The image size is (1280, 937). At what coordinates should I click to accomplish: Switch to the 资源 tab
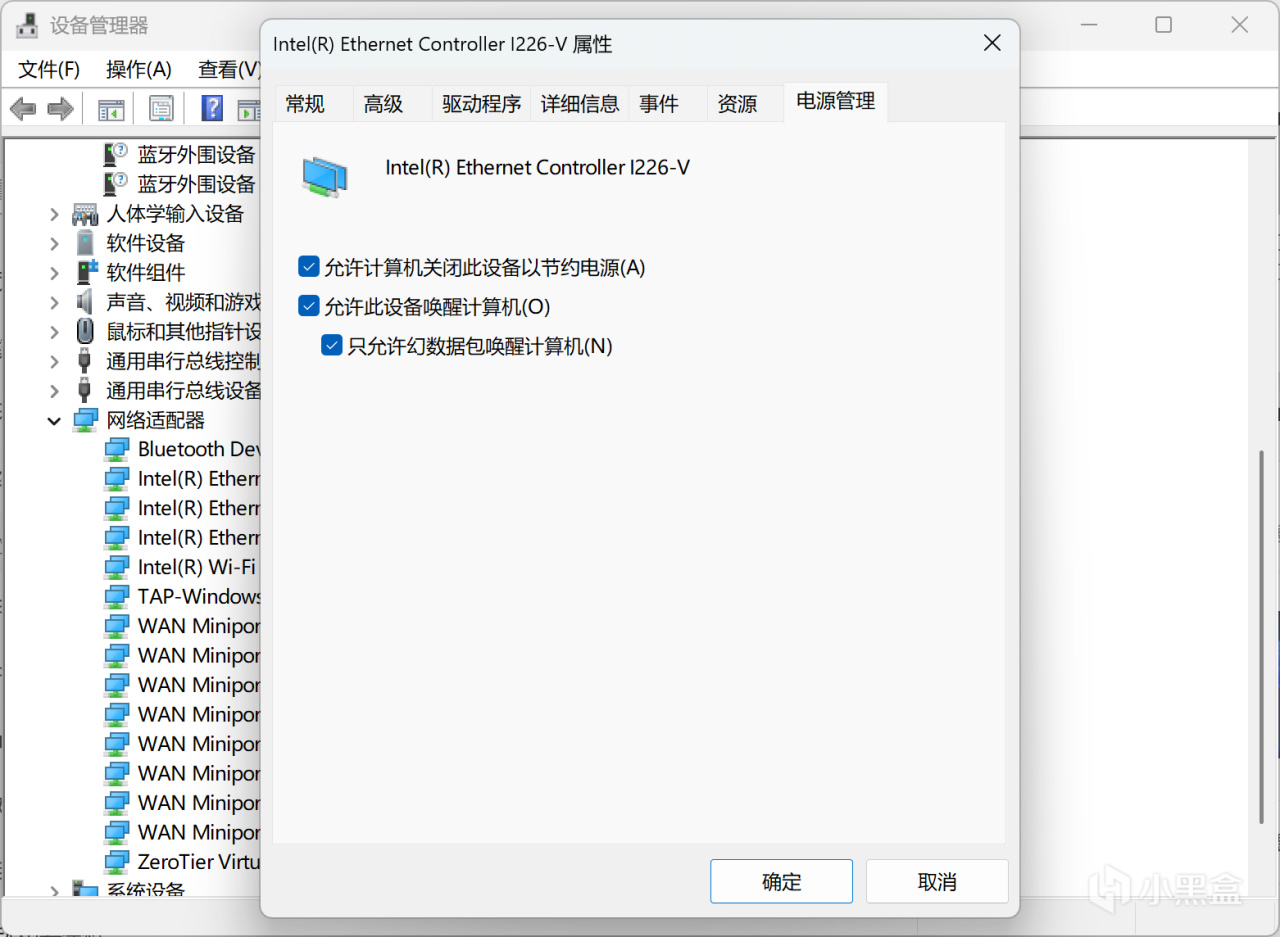746,104
